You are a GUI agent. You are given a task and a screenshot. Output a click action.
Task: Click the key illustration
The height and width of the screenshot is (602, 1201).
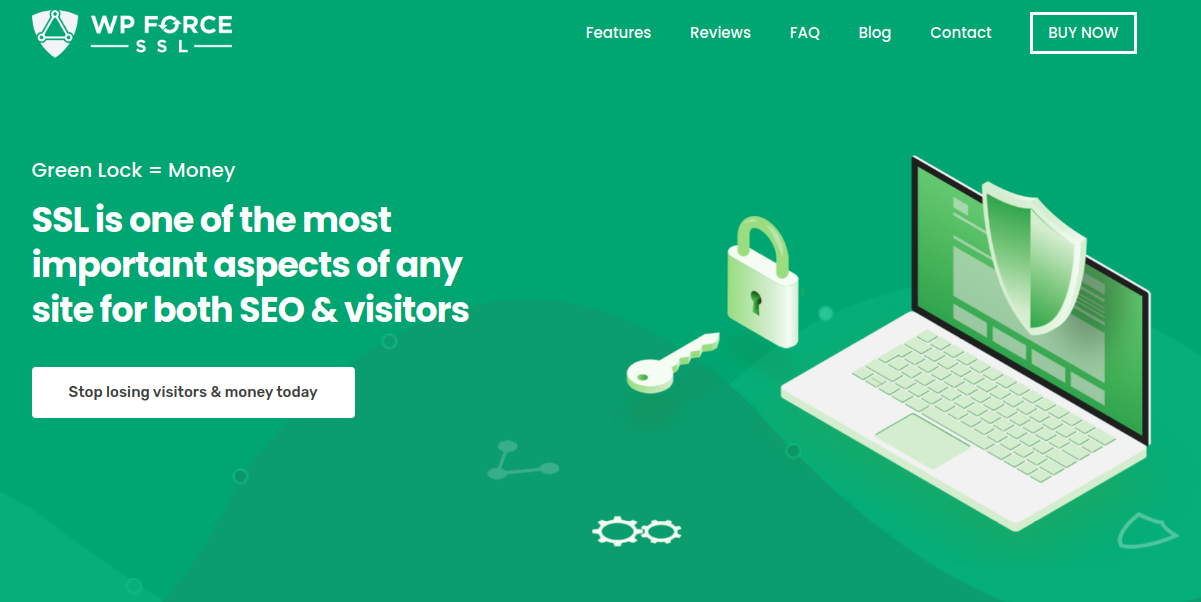coord(672,362)
